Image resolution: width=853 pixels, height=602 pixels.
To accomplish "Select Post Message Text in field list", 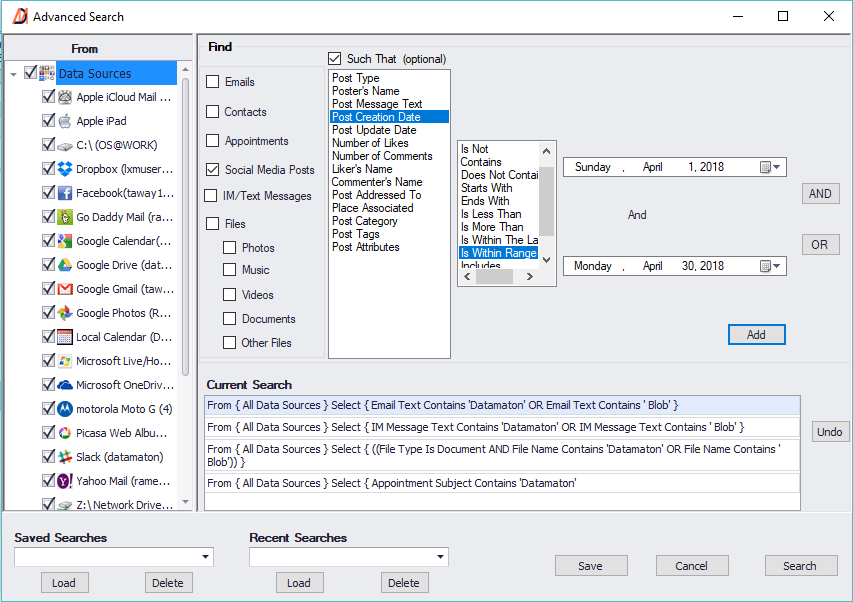I will pyautogui.click(x=377, y=104).
